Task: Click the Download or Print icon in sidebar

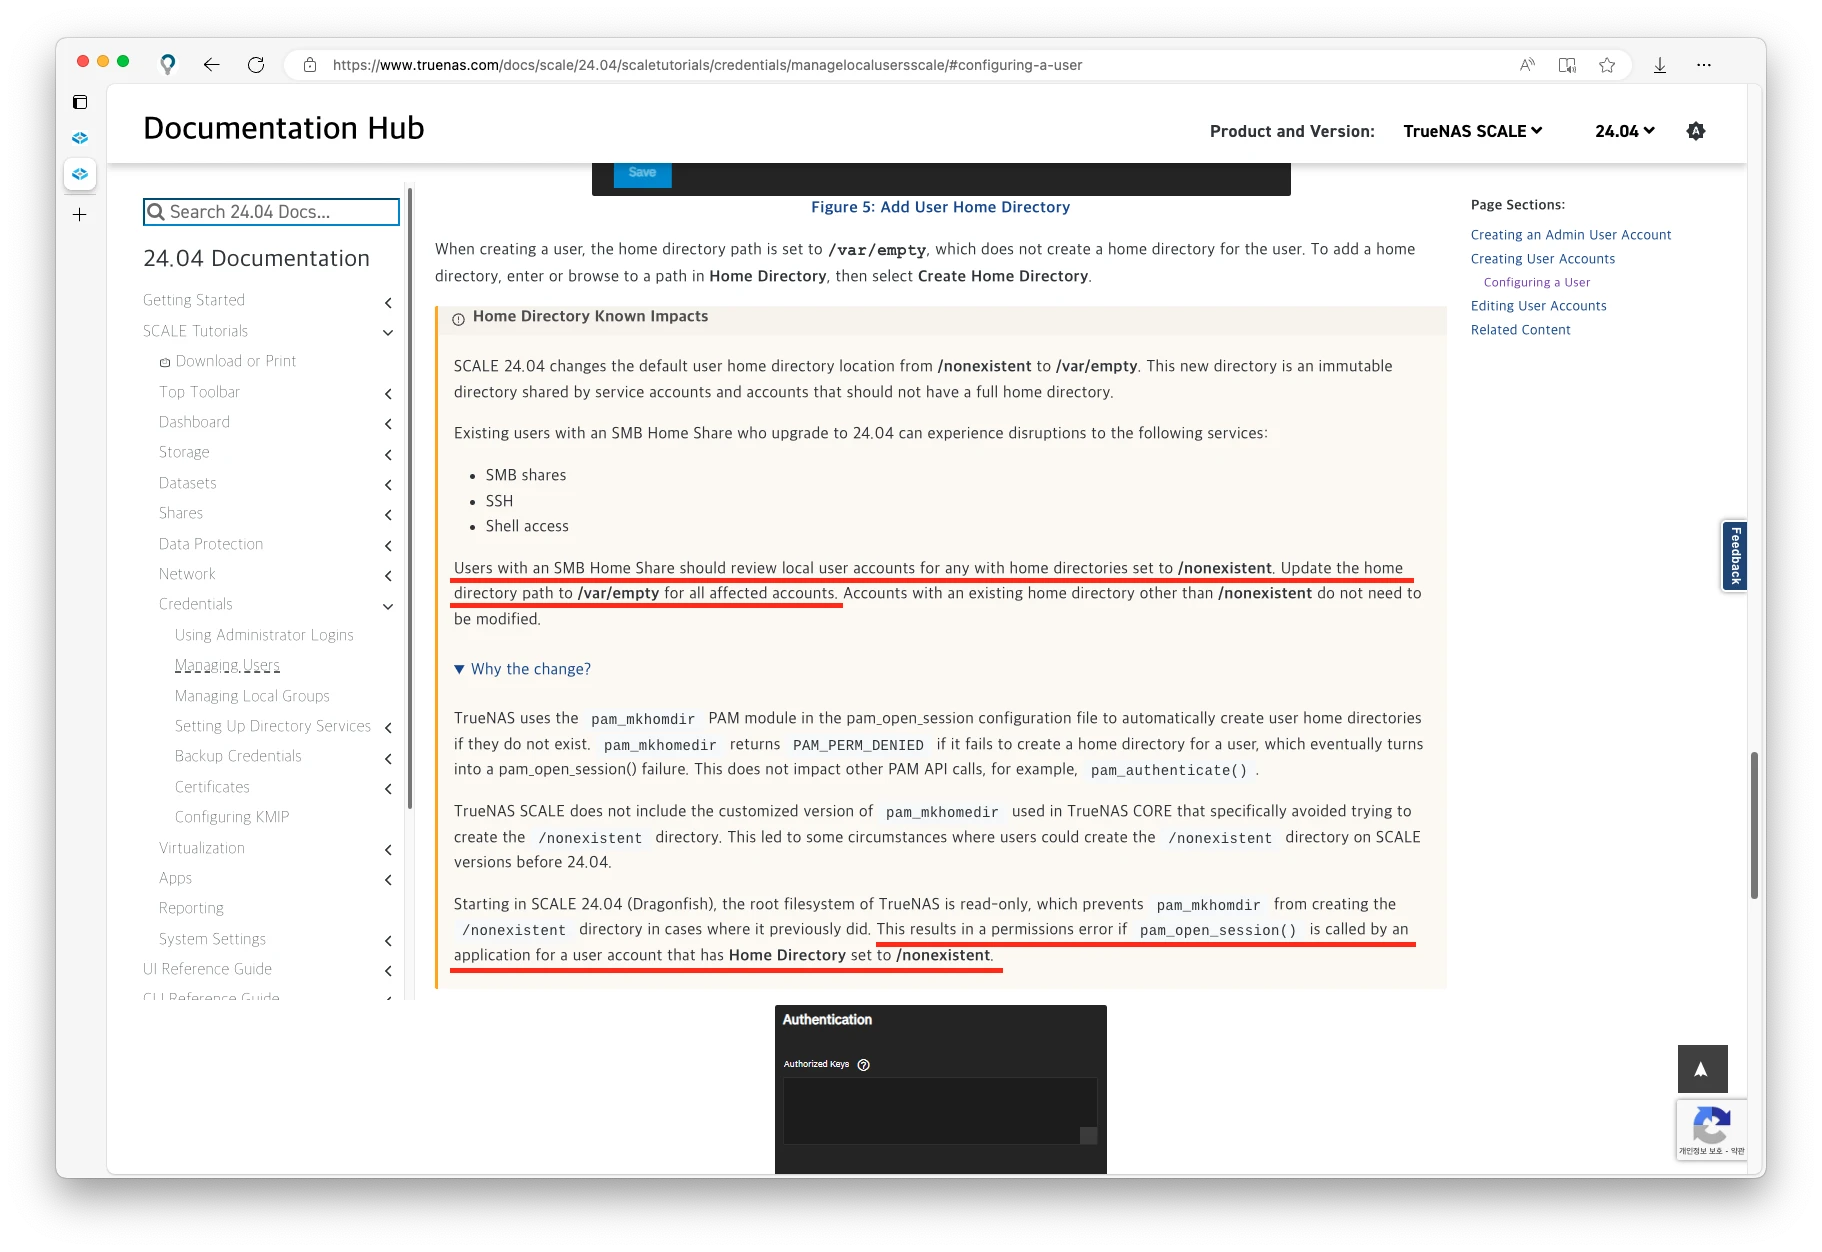Action: (163, 361)
